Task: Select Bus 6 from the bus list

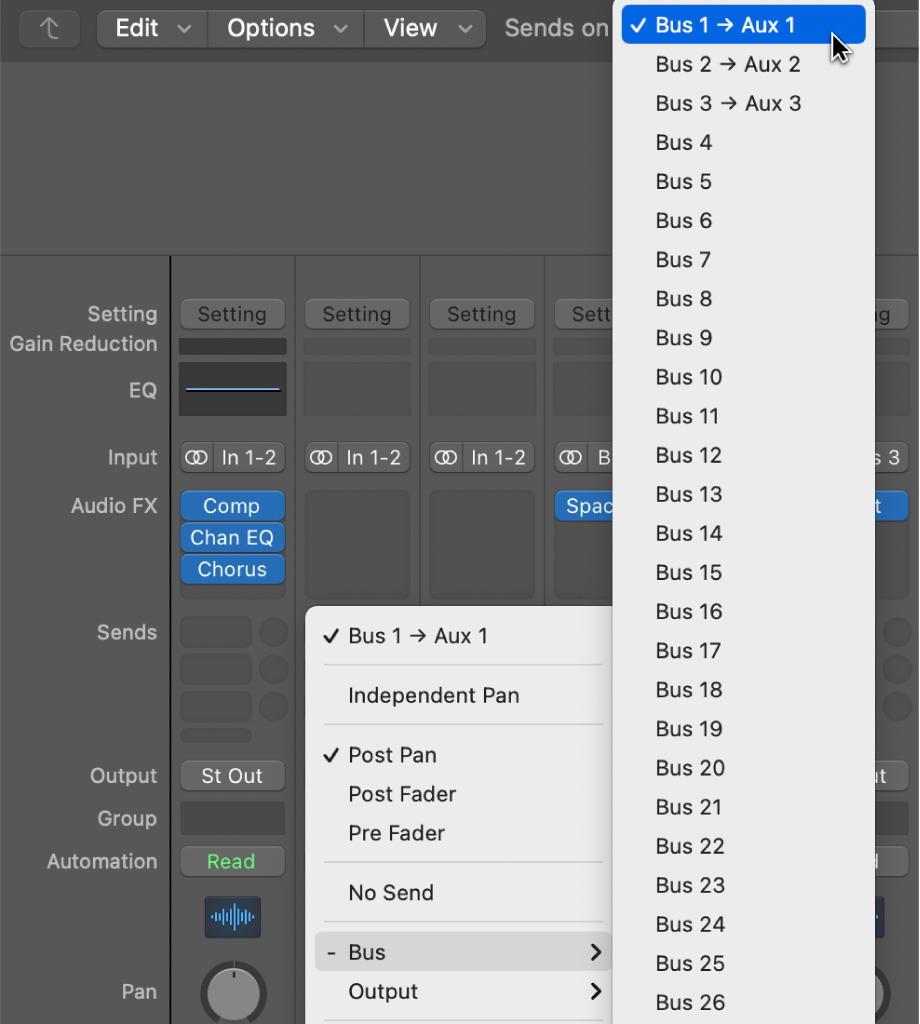Action: coord(744,221)
